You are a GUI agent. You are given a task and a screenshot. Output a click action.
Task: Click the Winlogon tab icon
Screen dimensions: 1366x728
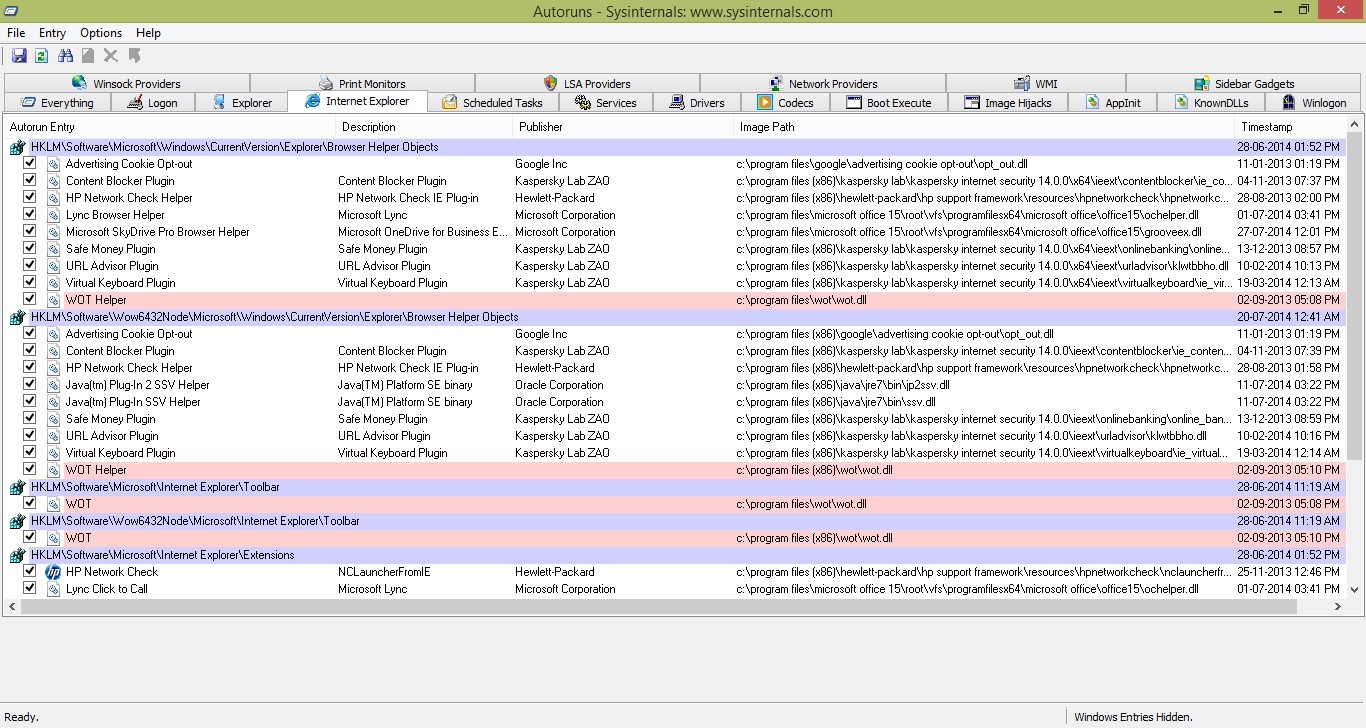(x=1289, y=102)
